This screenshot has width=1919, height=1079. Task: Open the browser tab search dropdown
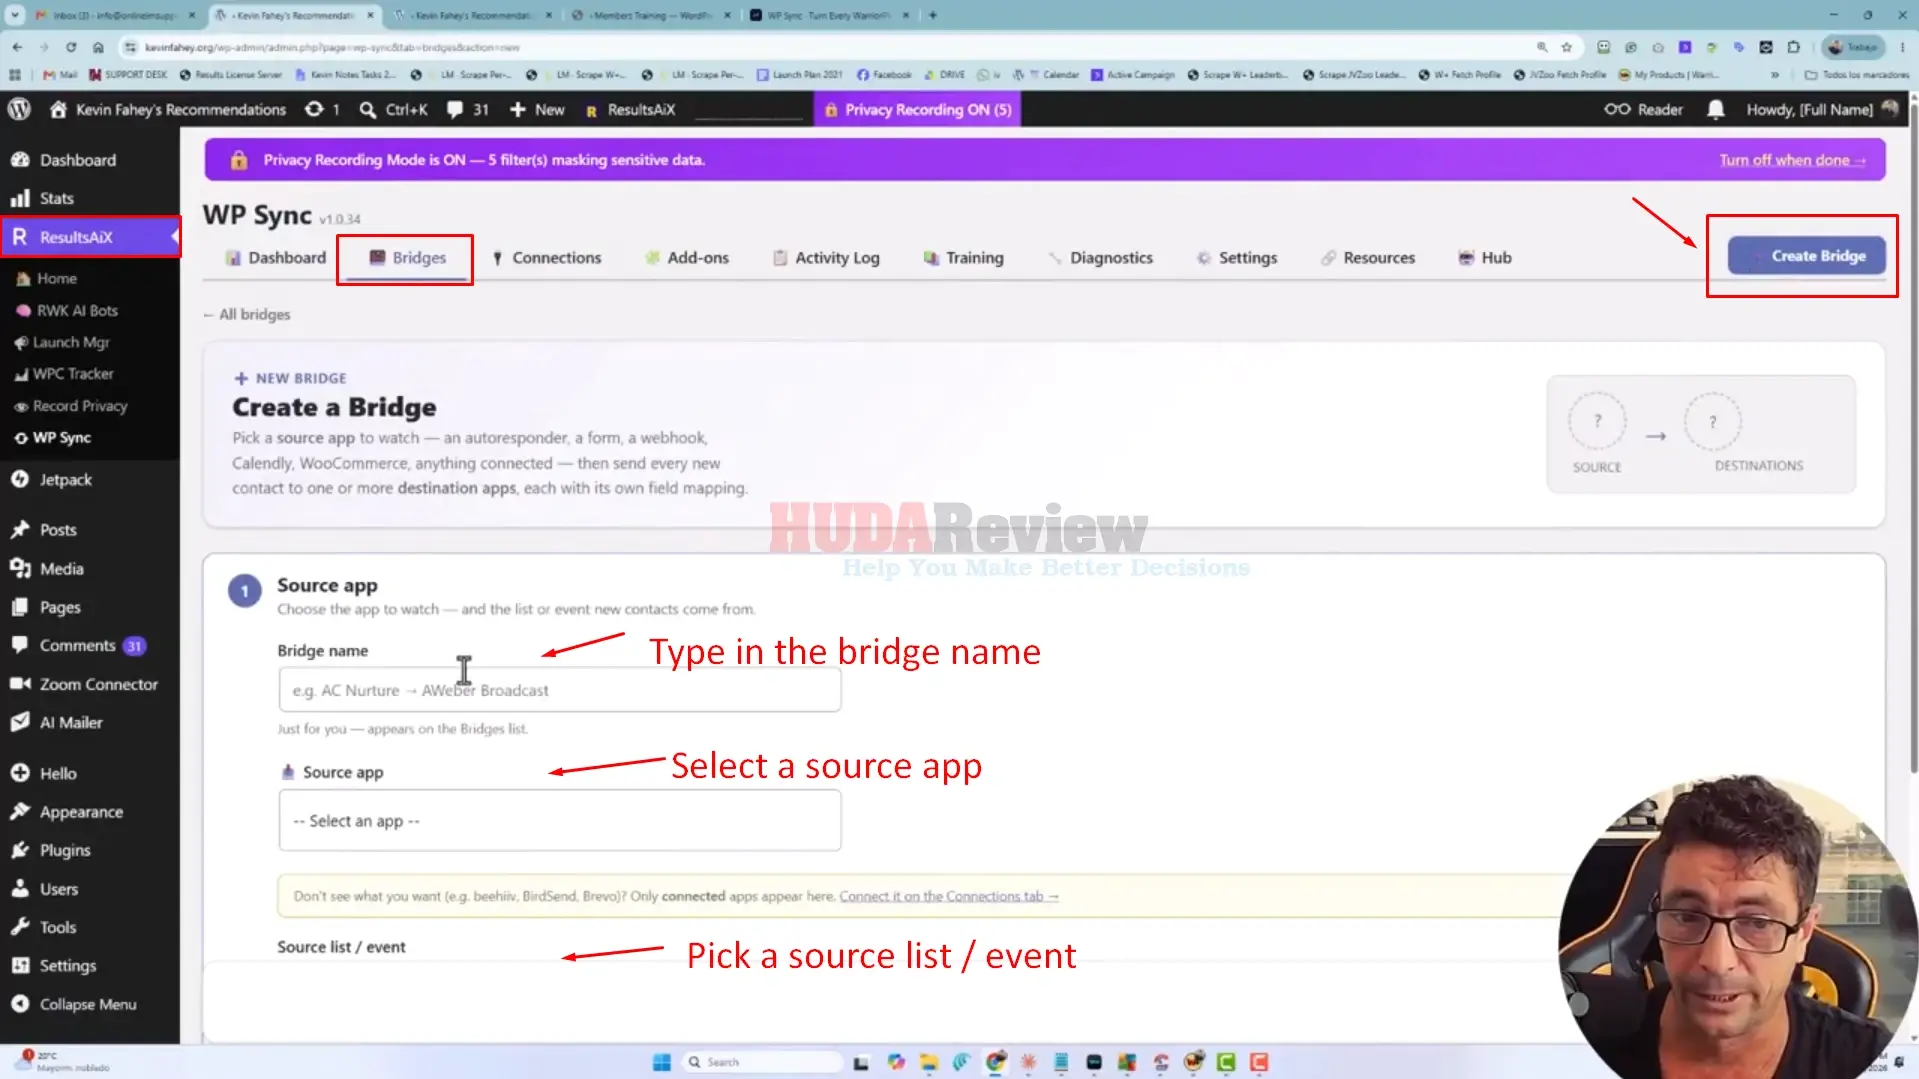(x=15, y=15)
